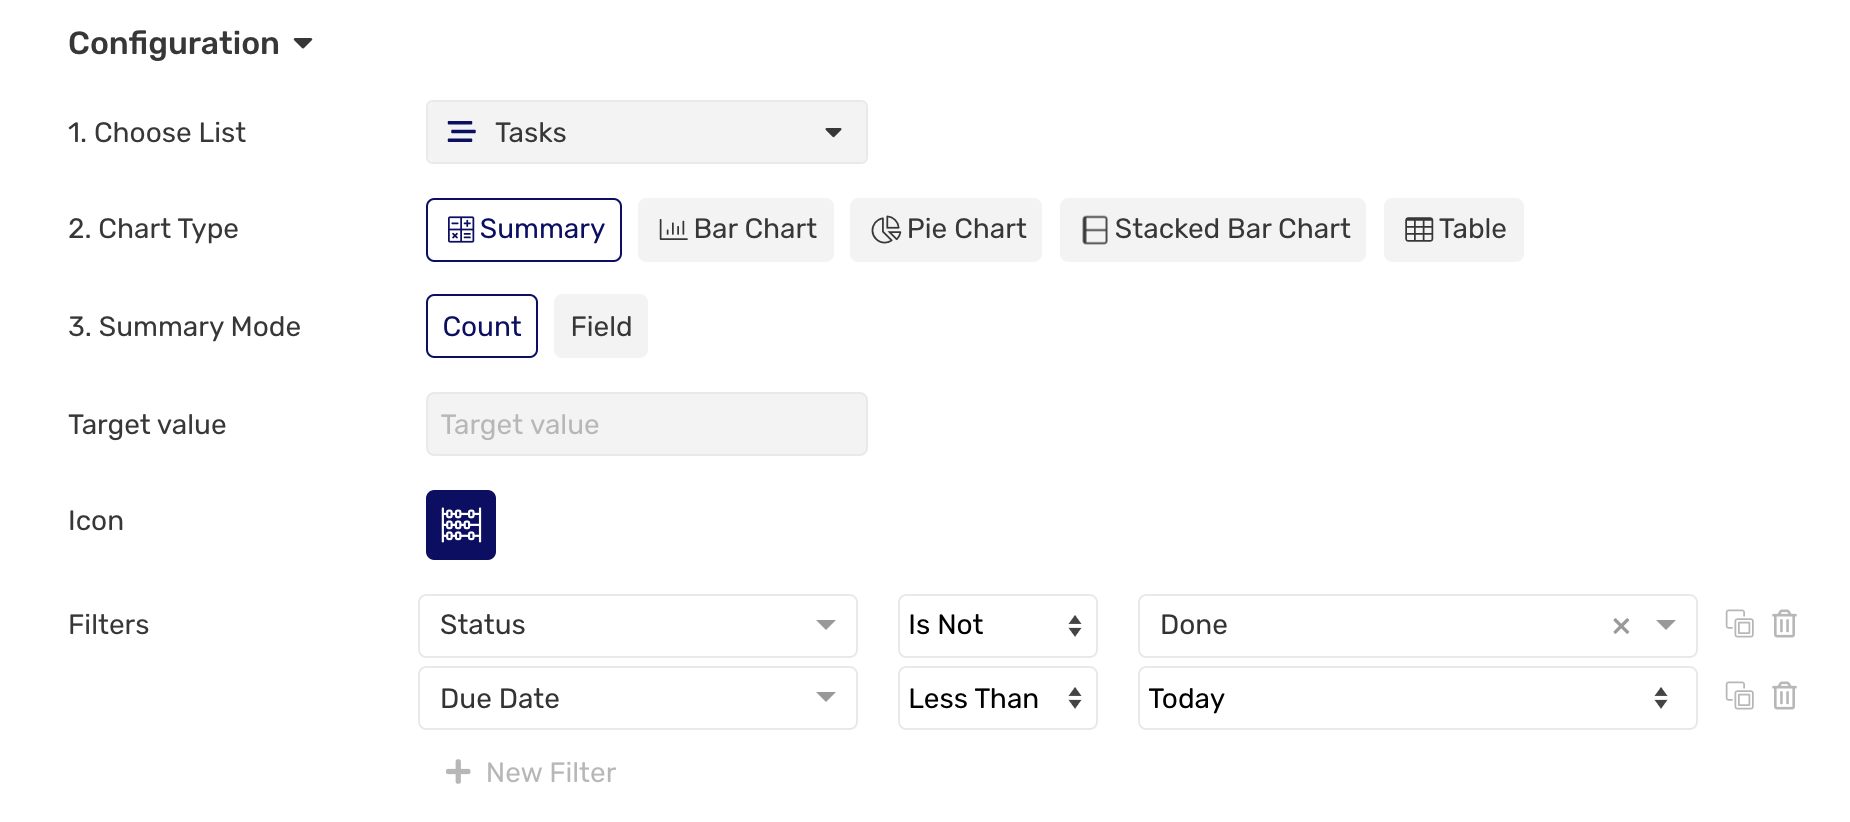Screen dimensions: 1850x822
Task: Clear the Done value with the X button
Action: click(1620, 626)
